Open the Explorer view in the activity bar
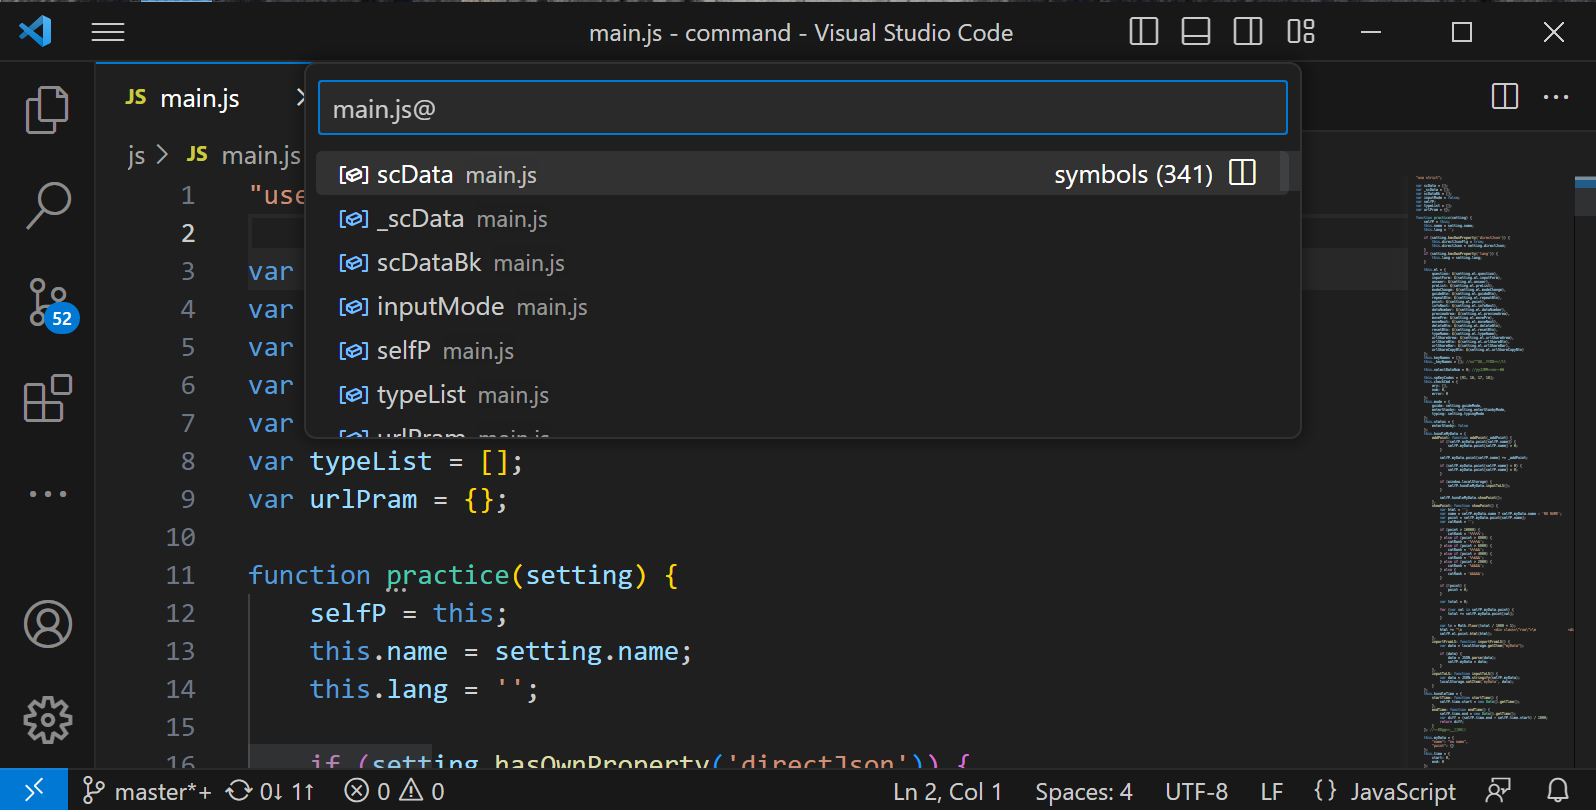 tap(47, 110)
